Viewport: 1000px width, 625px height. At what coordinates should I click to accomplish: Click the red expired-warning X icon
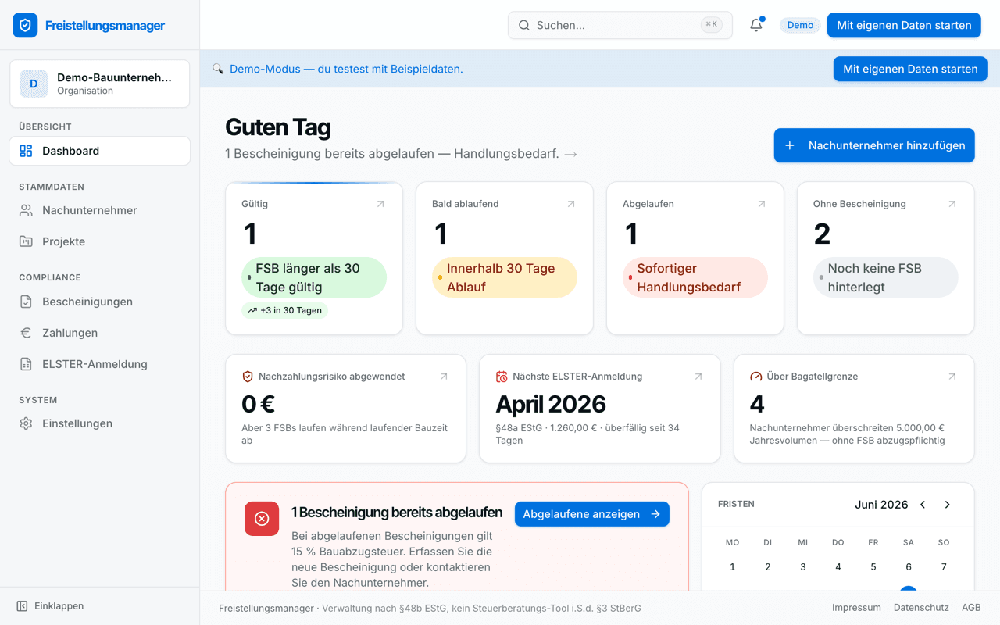click(262, 518)
